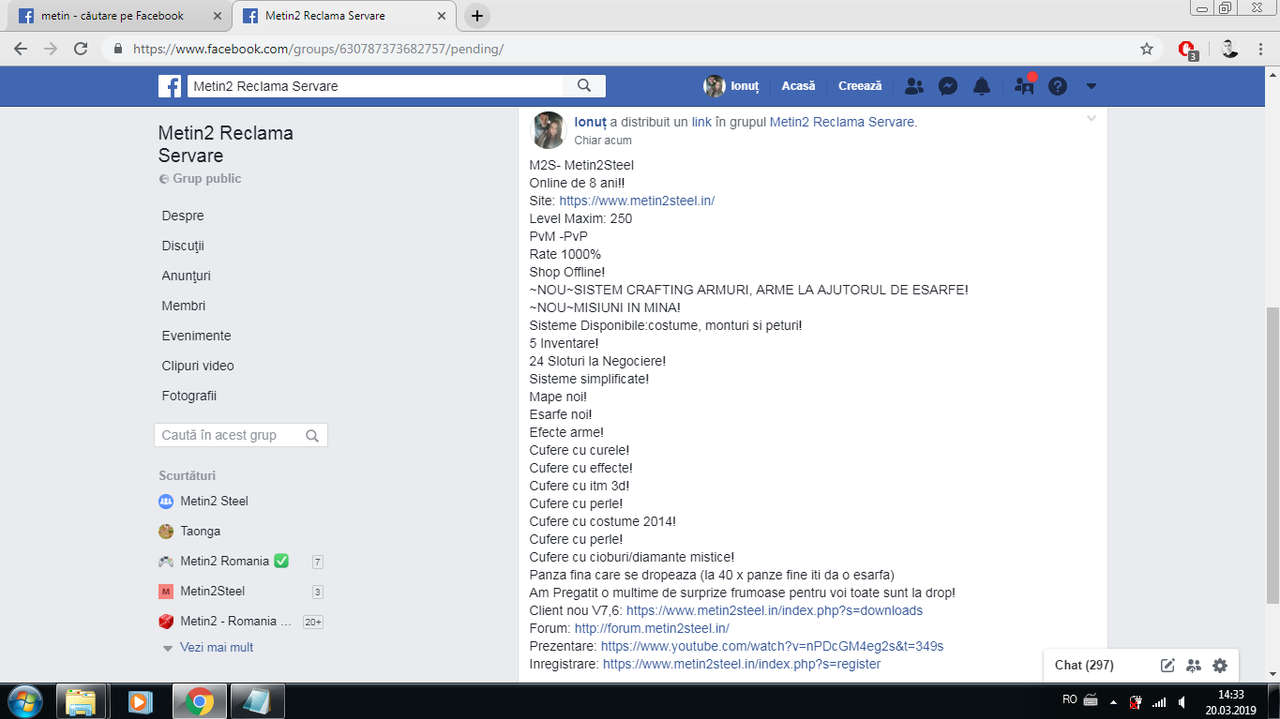
Task: Open chat settings gear icon
Action: pyautogui.click(x=1219, y=665)
